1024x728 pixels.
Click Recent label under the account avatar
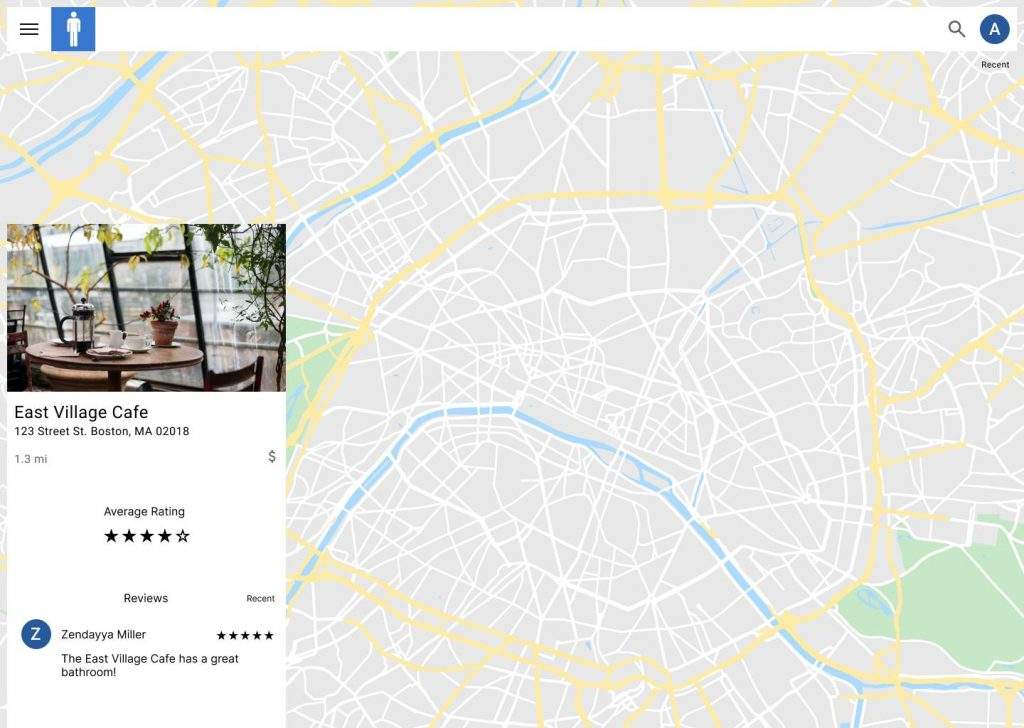click(994, 65)
